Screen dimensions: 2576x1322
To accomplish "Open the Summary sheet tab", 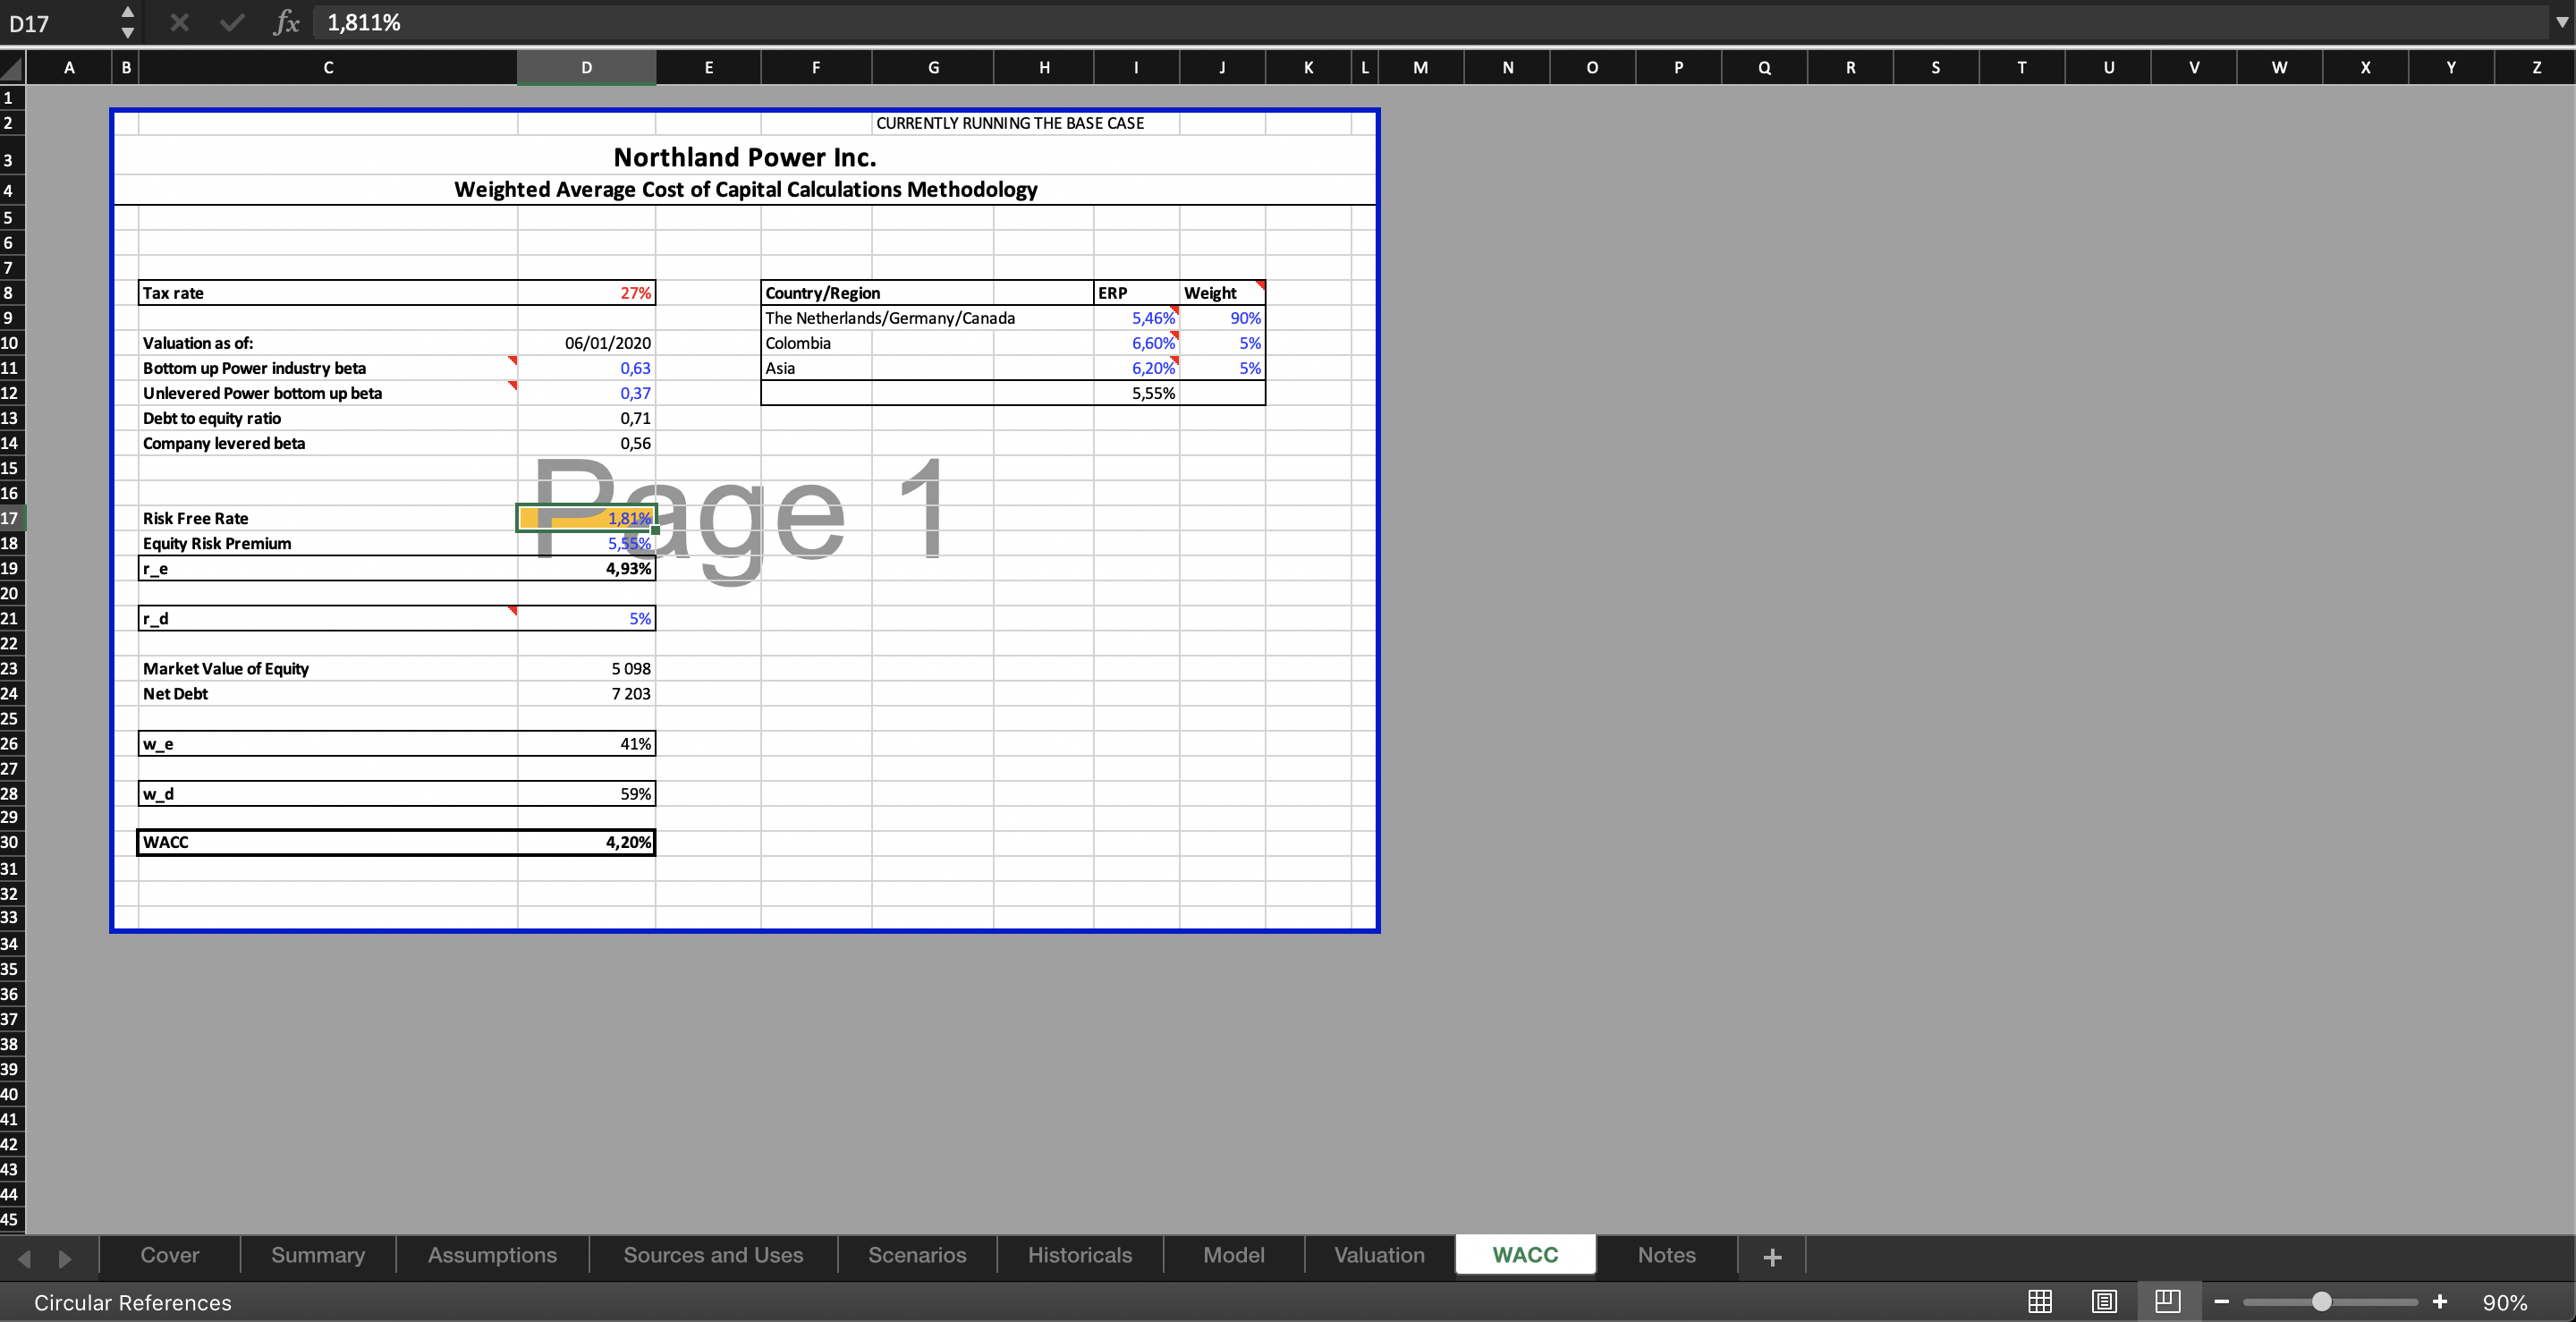I will [x=318, y=1255].
